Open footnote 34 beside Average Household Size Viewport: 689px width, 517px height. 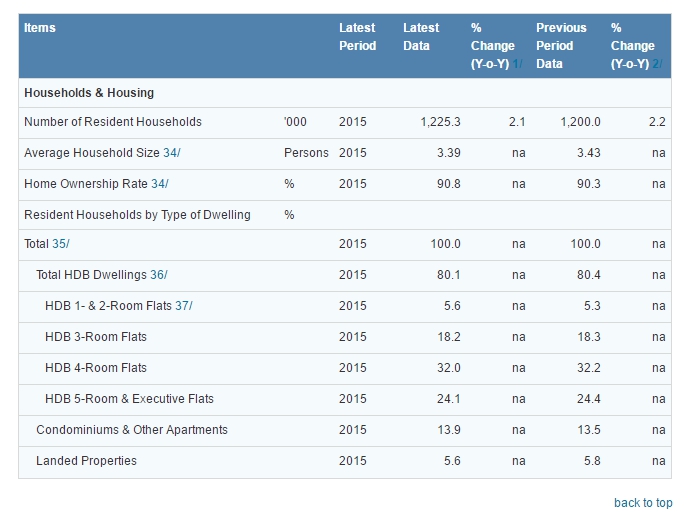(172, 153)
